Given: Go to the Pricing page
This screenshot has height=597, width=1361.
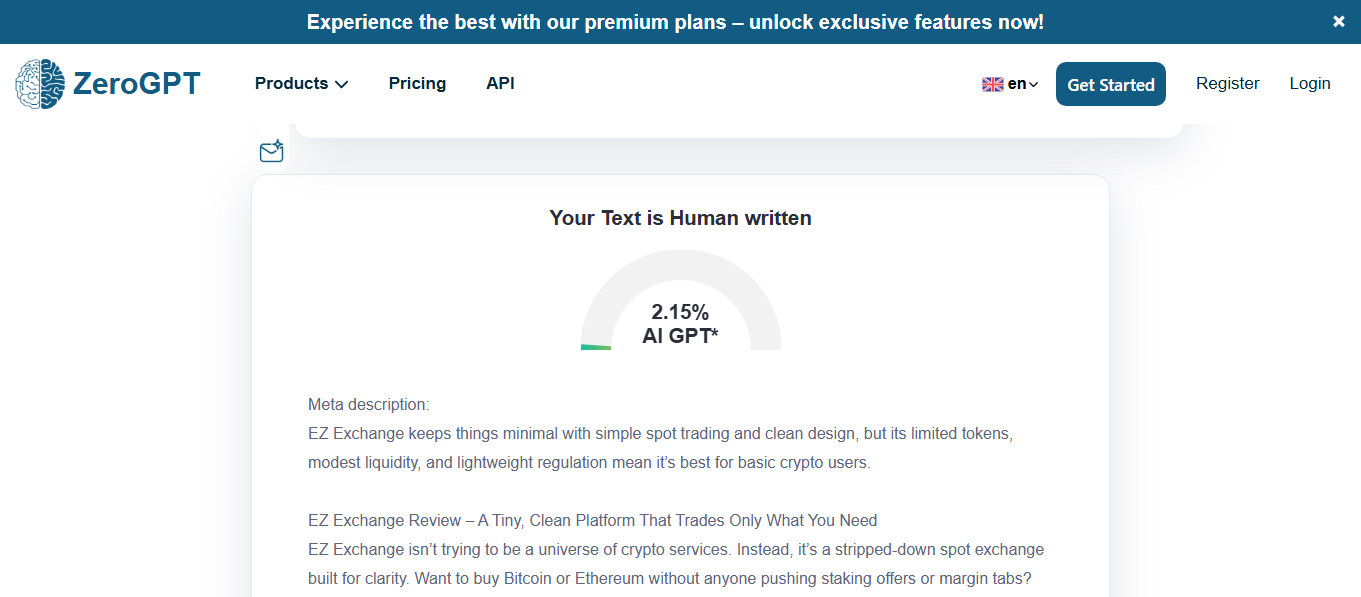Looking at the screenshot, I should point(417,84).
